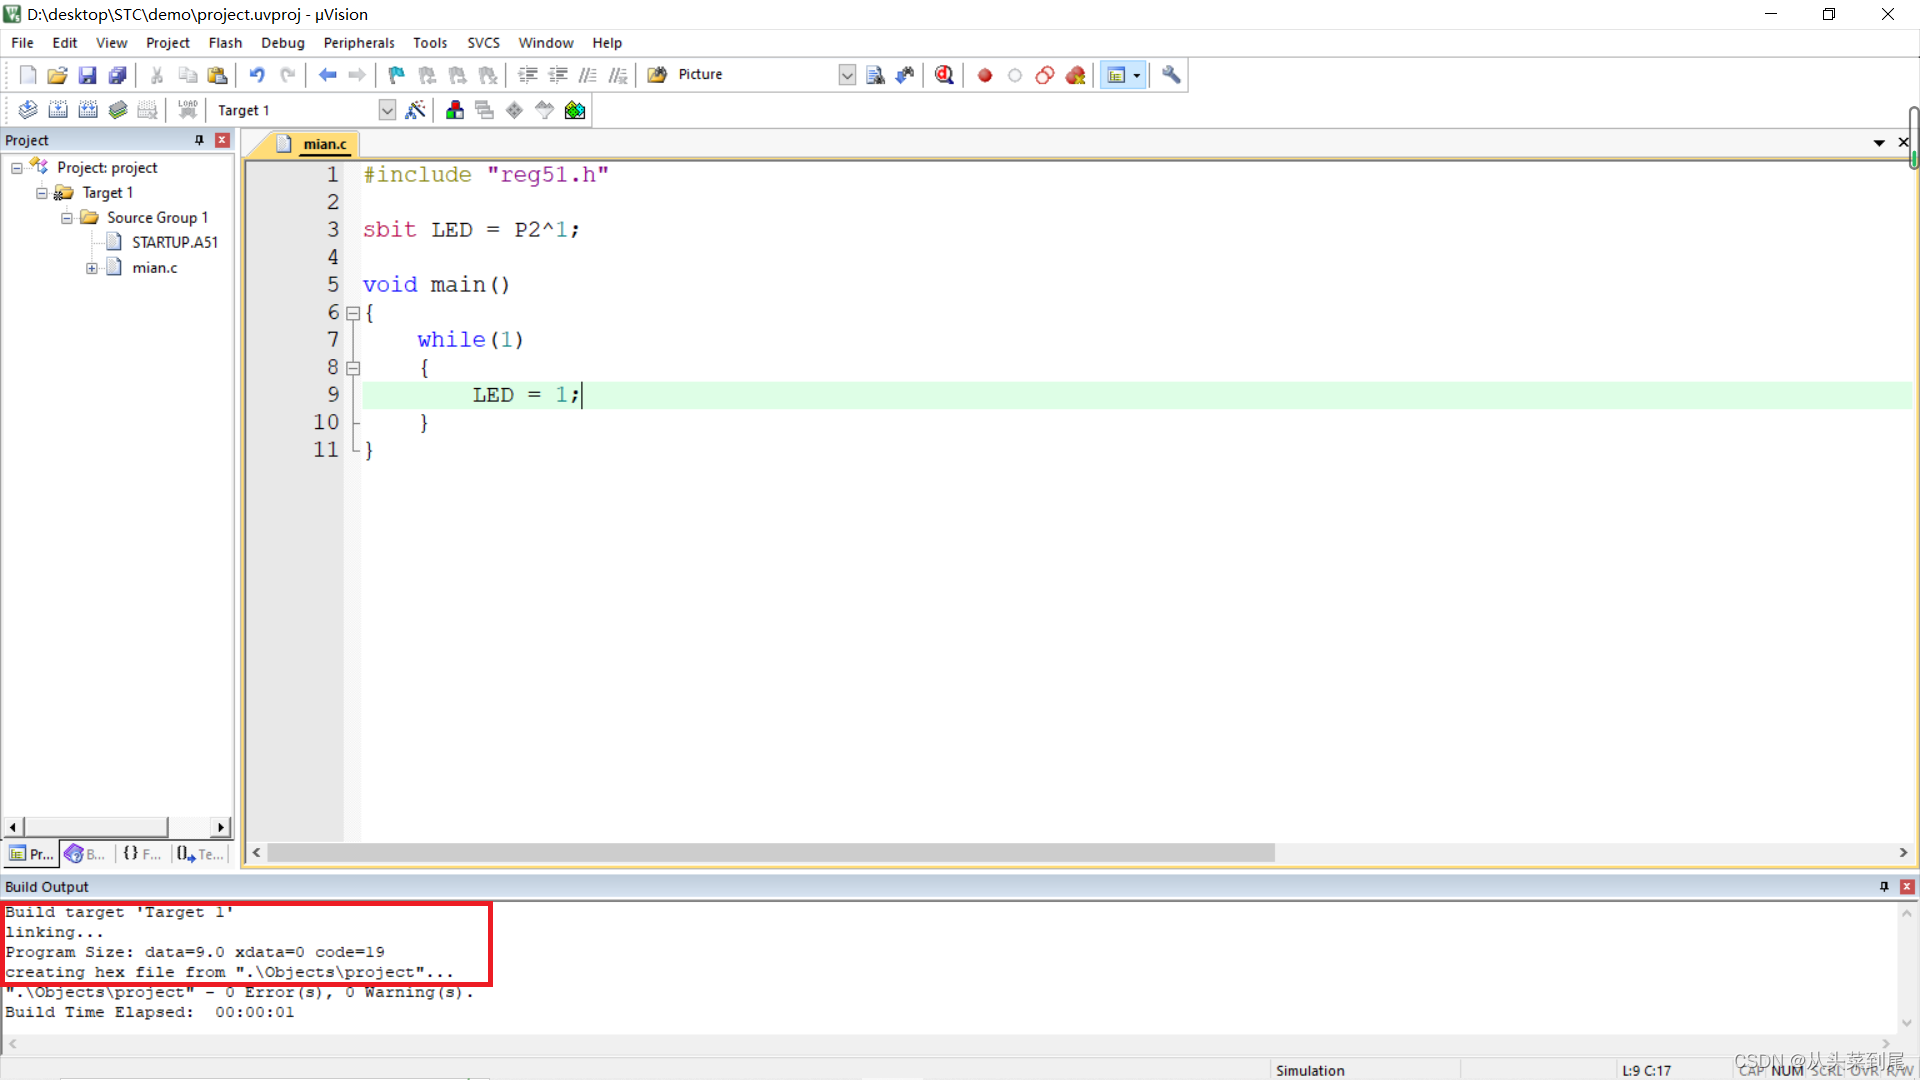Screen dimensions: 1920x1080
Task: Click the Picture search text field
Action: coord(755,75)
